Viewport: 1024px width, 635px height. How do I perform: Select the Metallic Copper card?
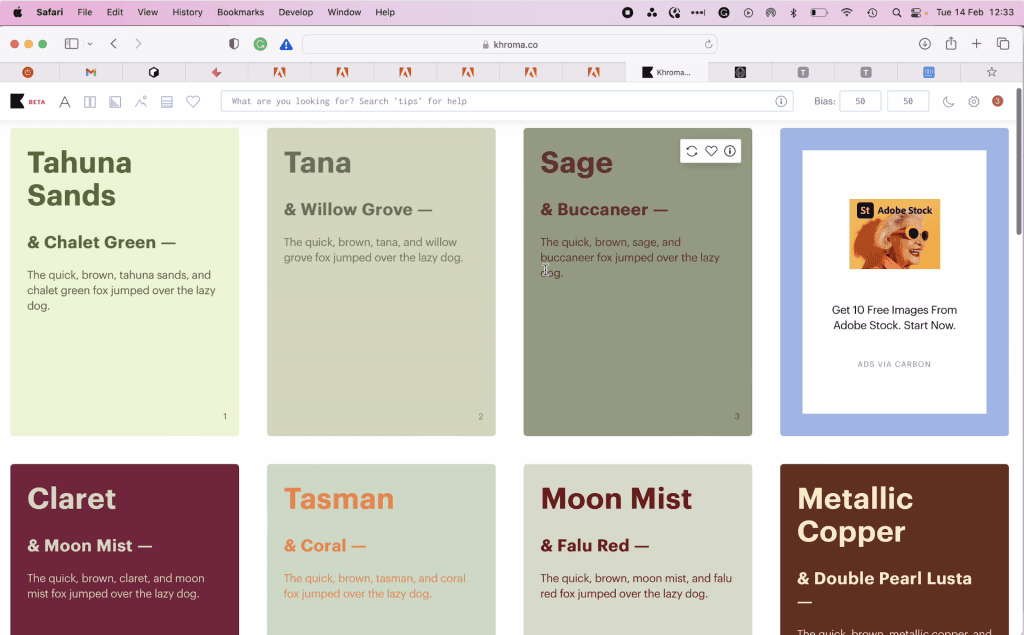(x=895, y=549)
